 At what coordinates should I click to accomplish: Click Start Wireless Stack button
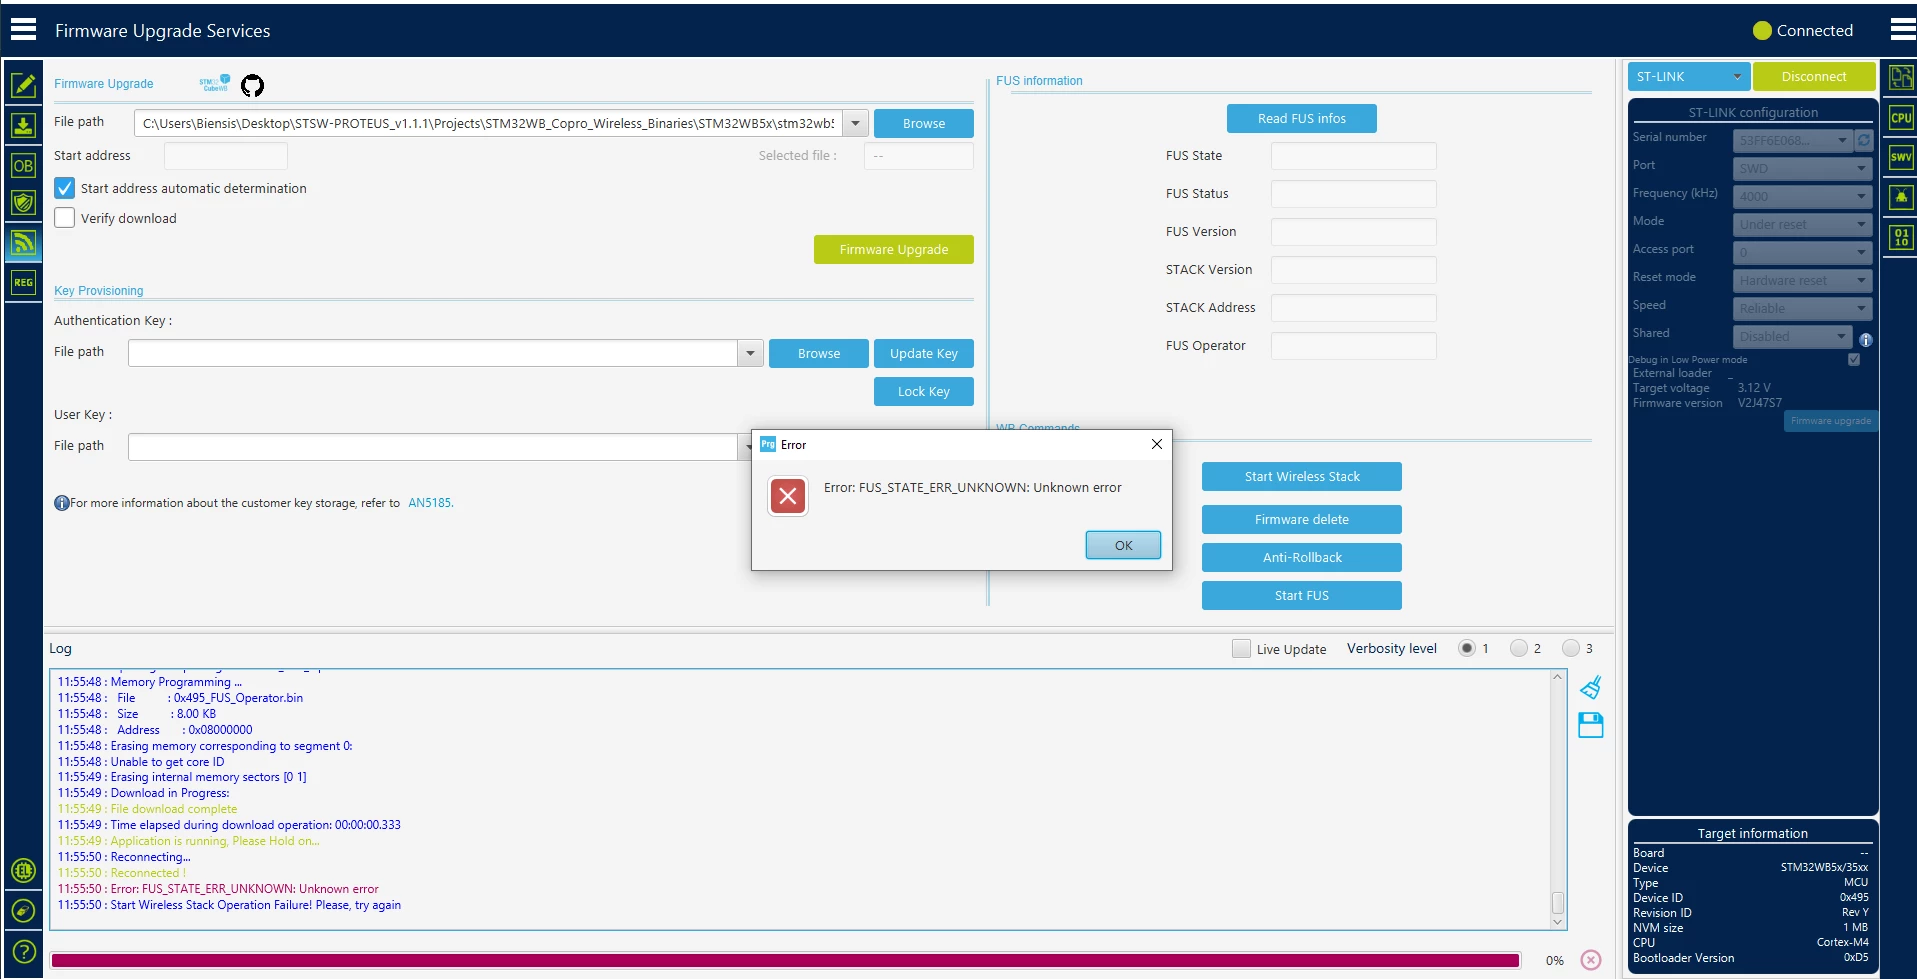coord(1301,477)
